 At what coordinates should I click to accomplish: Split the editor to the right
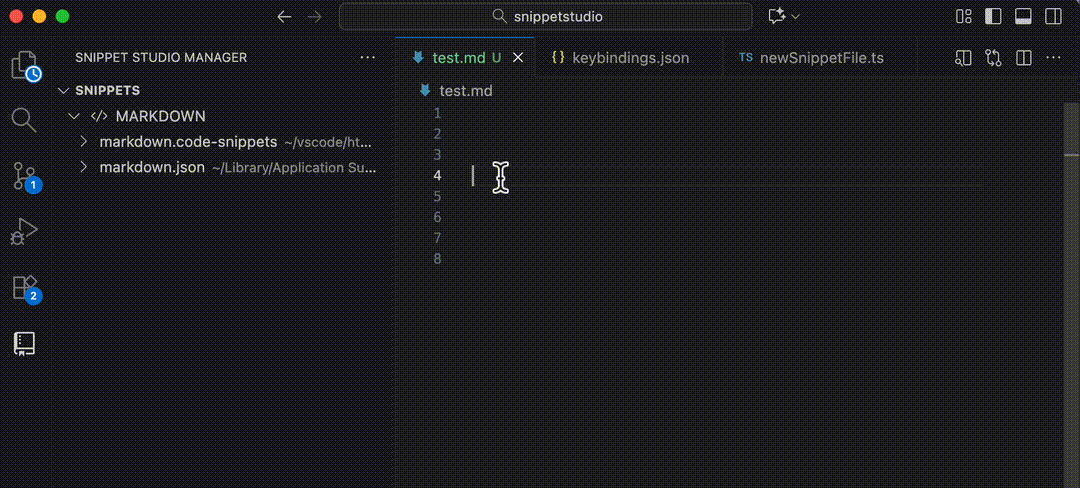[x=1023, y=58]
